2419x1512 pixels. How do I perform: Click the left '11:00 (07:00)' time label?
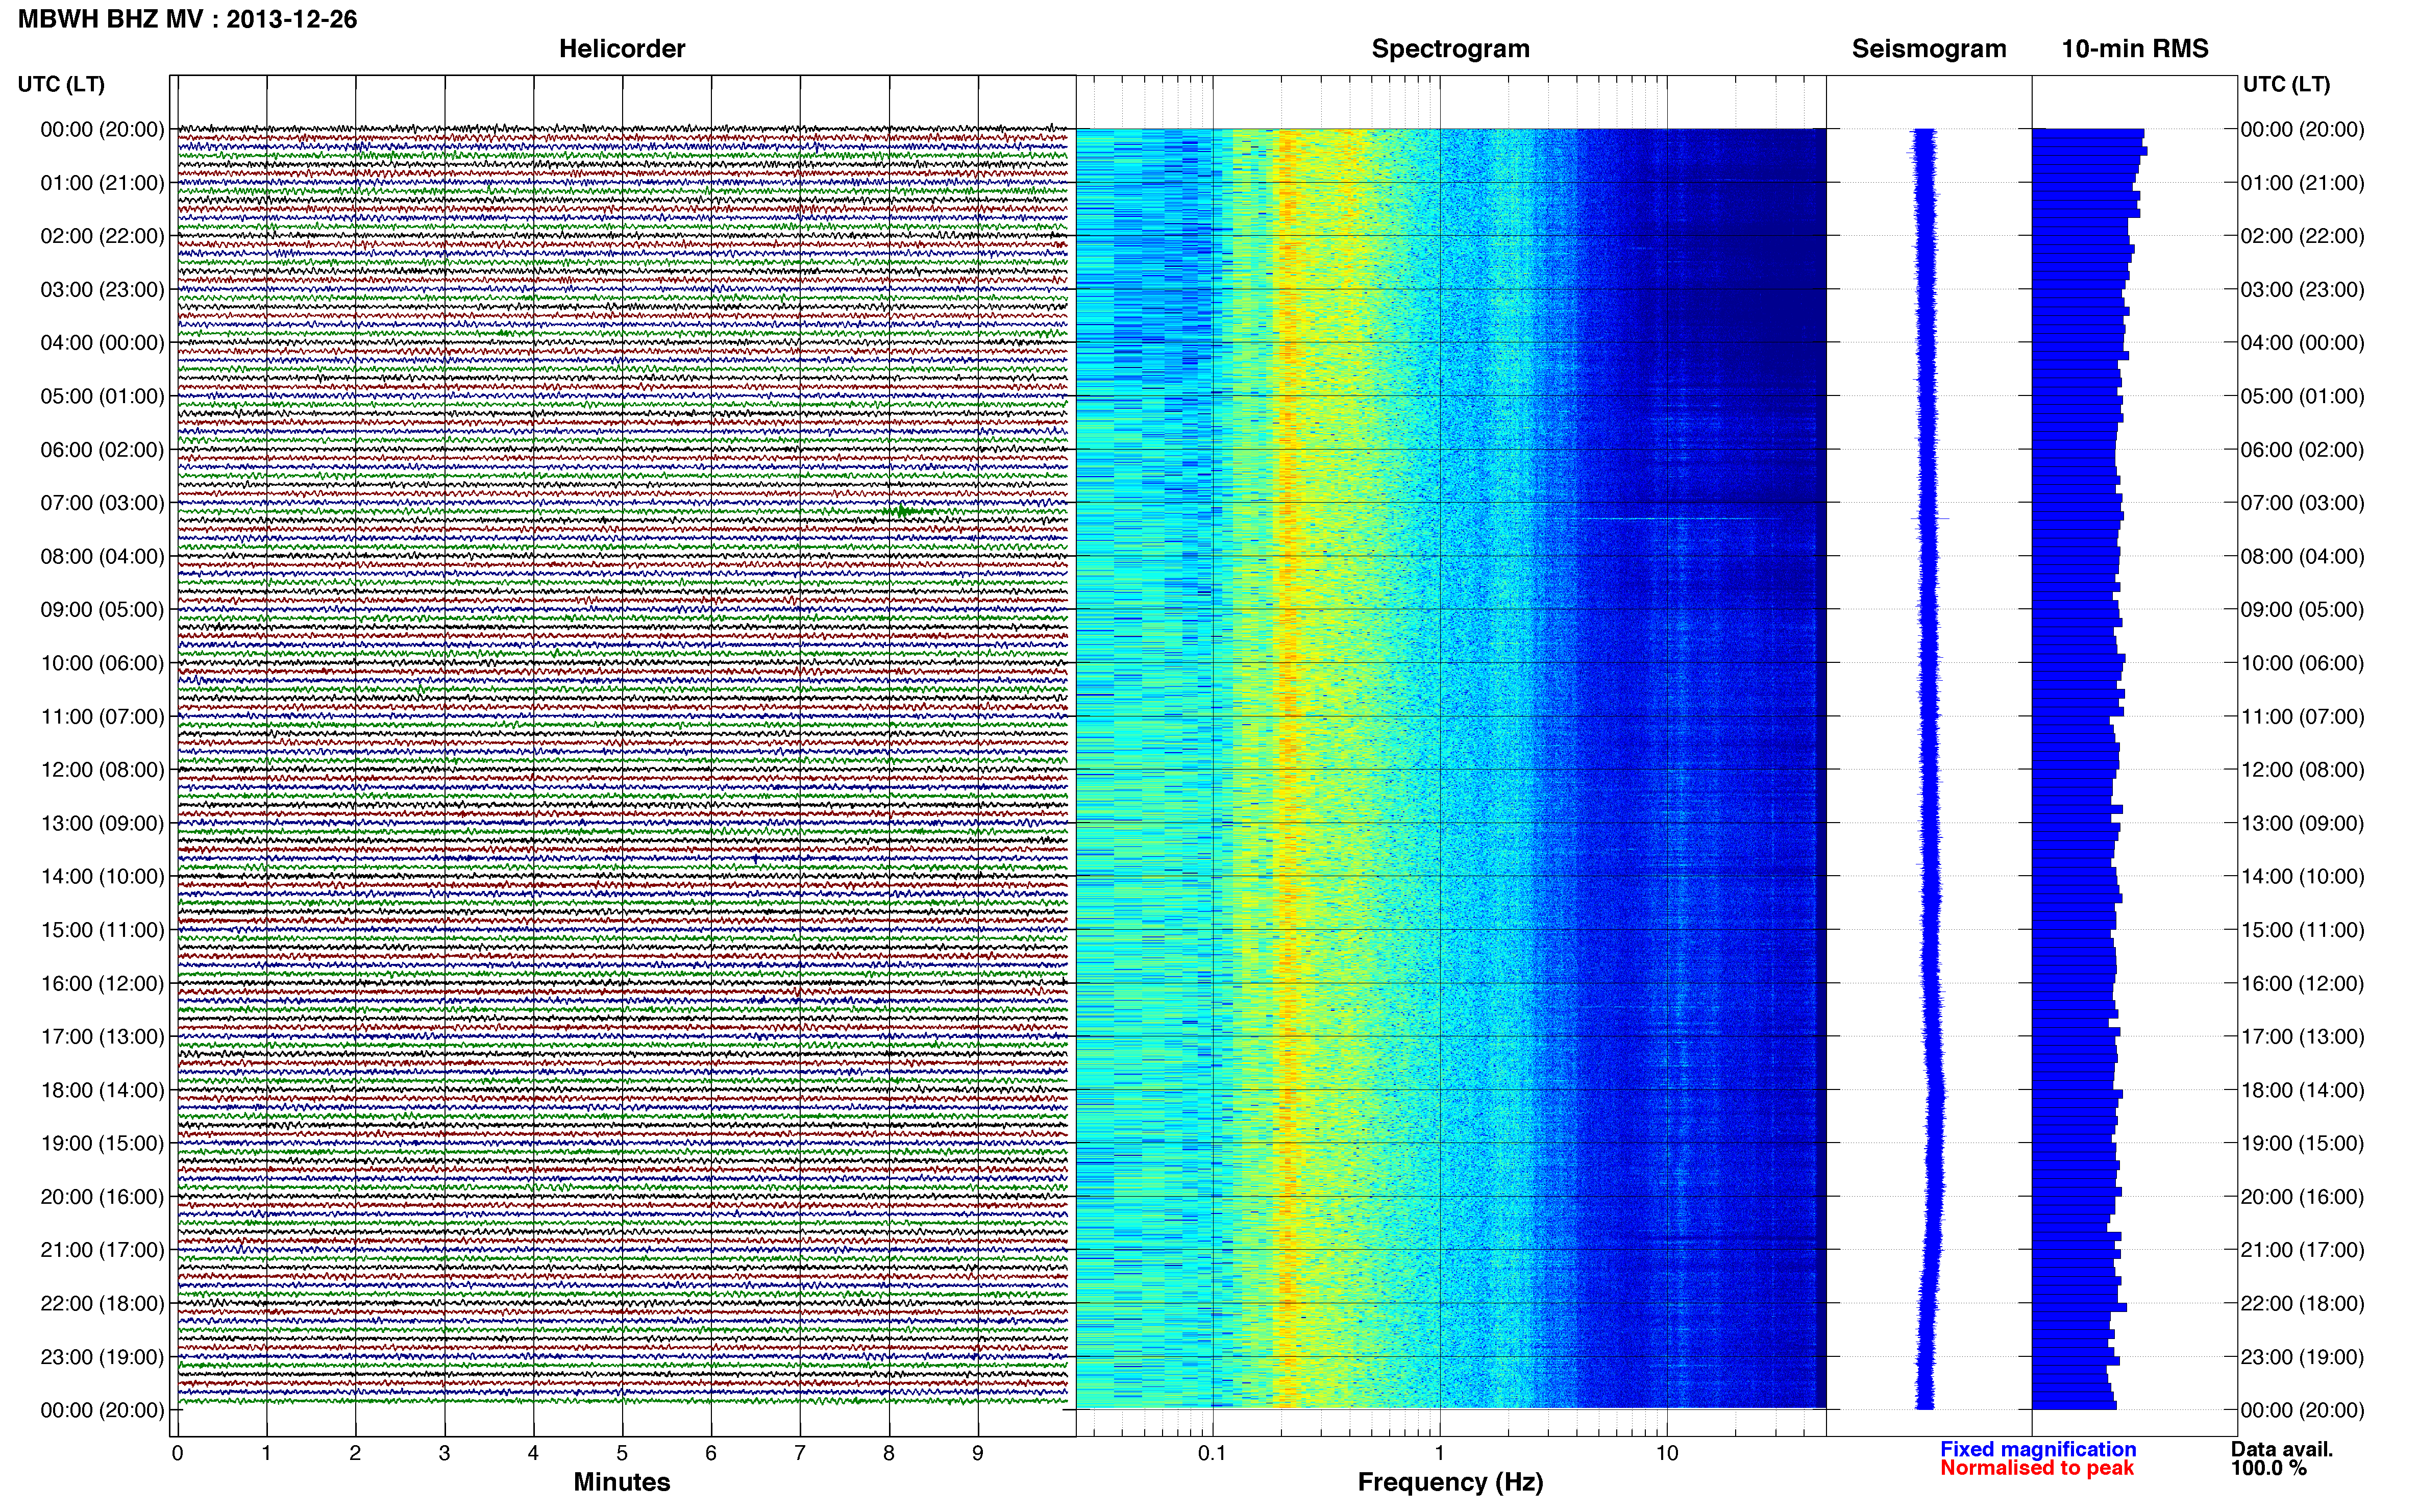tap(102, 716)
